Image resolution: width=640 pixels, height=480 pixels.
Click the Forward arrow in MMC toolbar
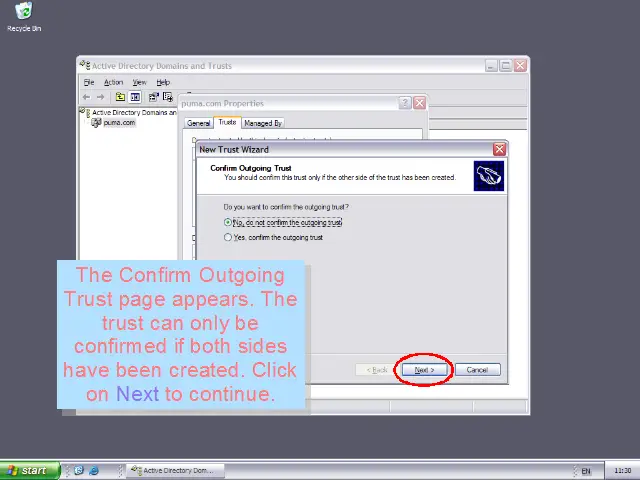(x=101, y=97)
